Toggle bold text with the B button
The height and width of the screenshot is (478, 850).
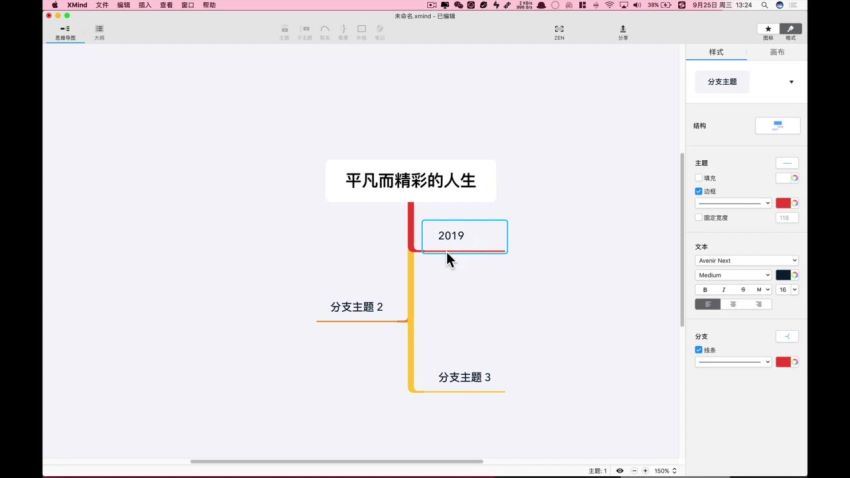point(705,290)
